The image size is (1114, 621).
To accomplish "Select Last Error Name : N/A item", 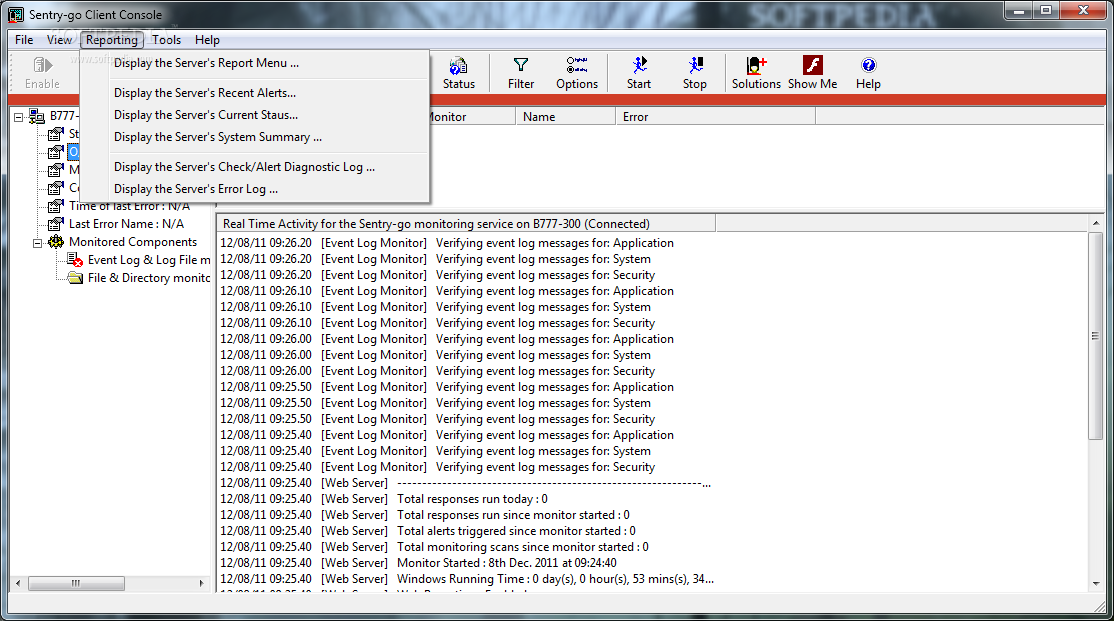I will (126, 224).
